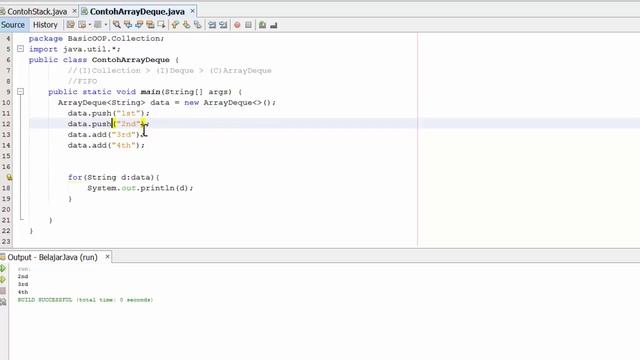
Task: Go to Find Next Occurrence icon
Action: coord(139,25)
